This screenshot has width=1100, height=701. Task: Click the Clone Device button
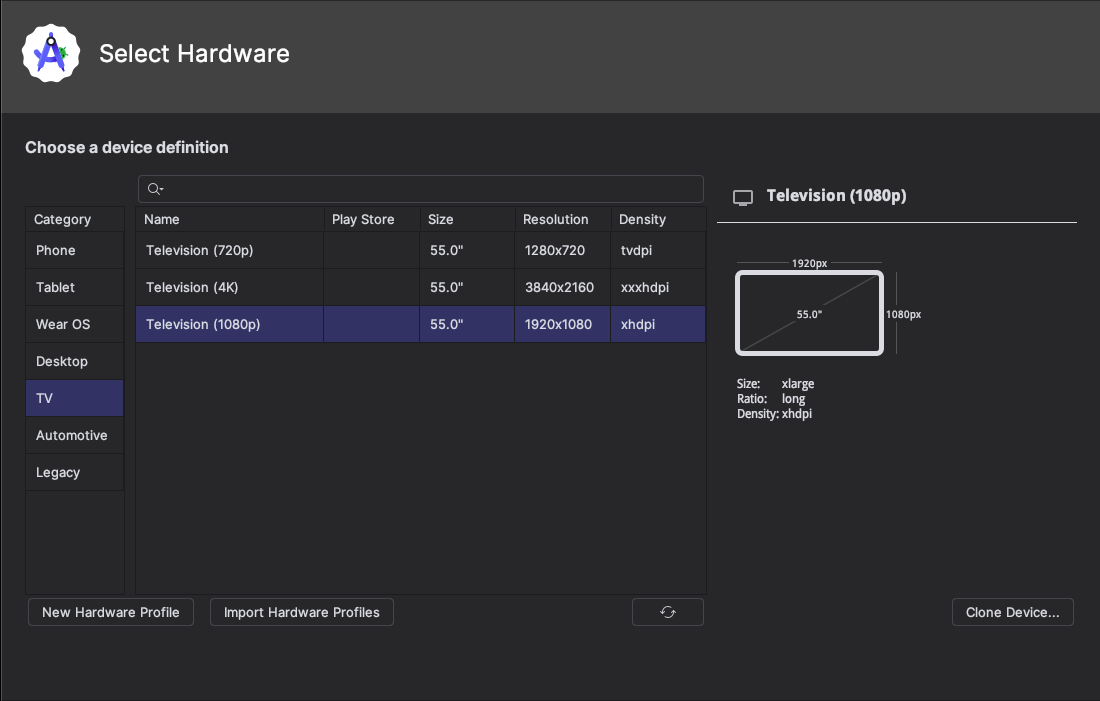pyautogui.click(x=1012, y=612)
